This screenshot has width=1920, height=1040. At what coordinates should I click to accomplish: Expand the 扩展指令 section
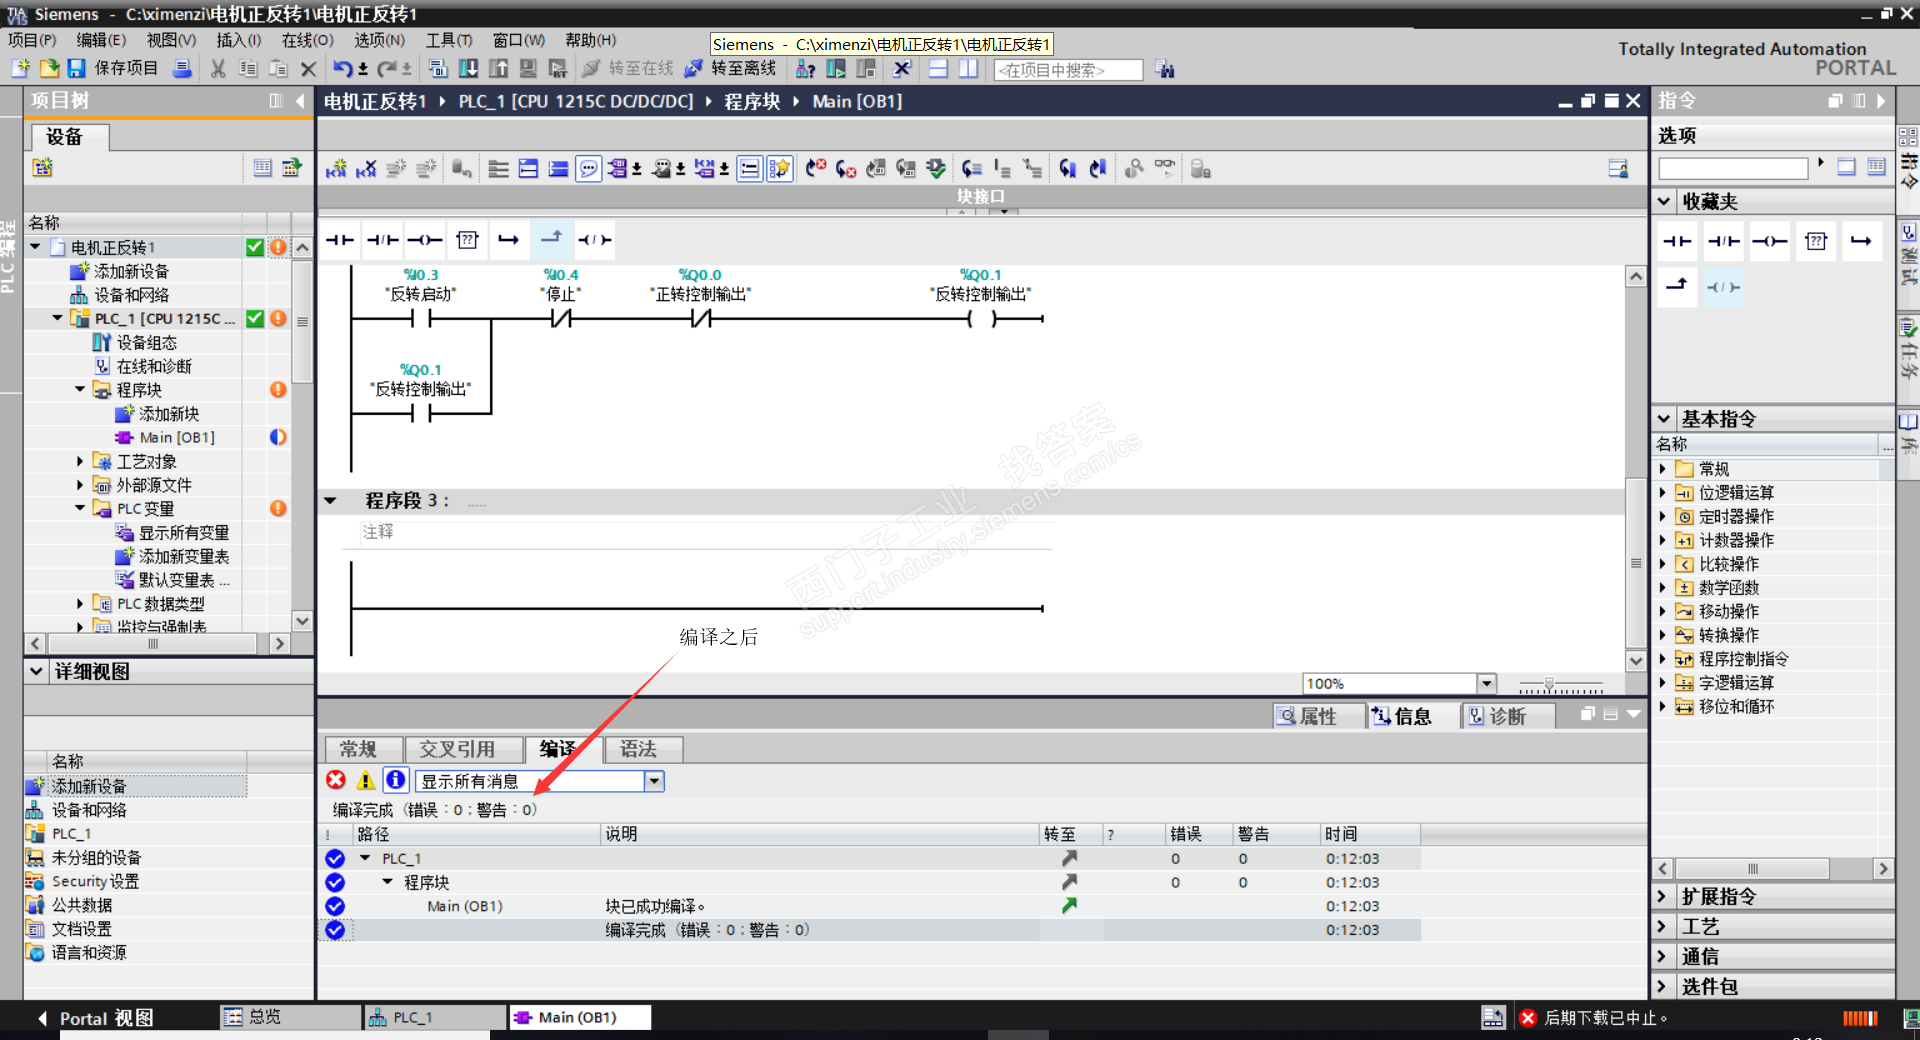[1662, 896]
